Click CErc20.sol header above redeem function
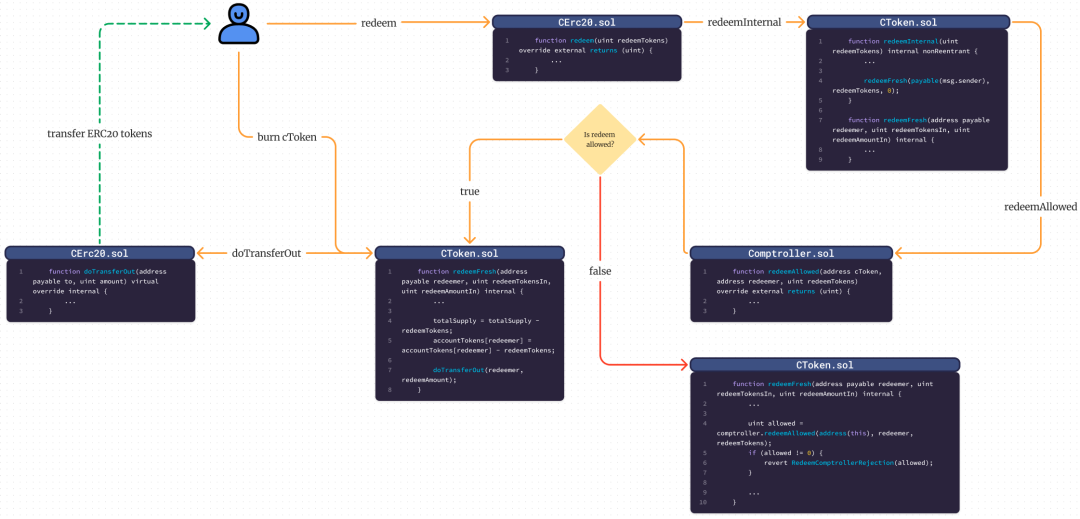 (587, 23)
